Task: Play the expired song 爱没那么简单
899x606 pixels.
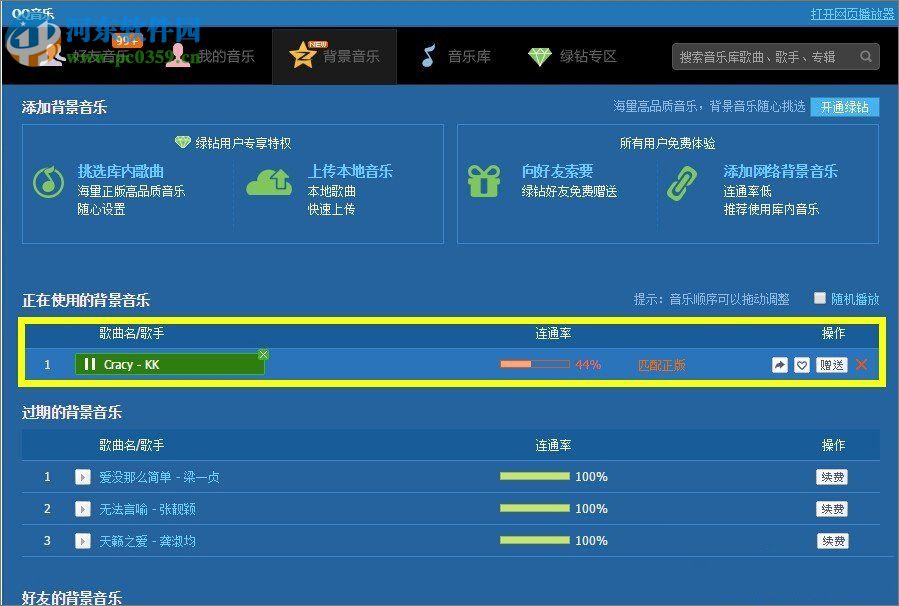Action: (x=83, y=477)
